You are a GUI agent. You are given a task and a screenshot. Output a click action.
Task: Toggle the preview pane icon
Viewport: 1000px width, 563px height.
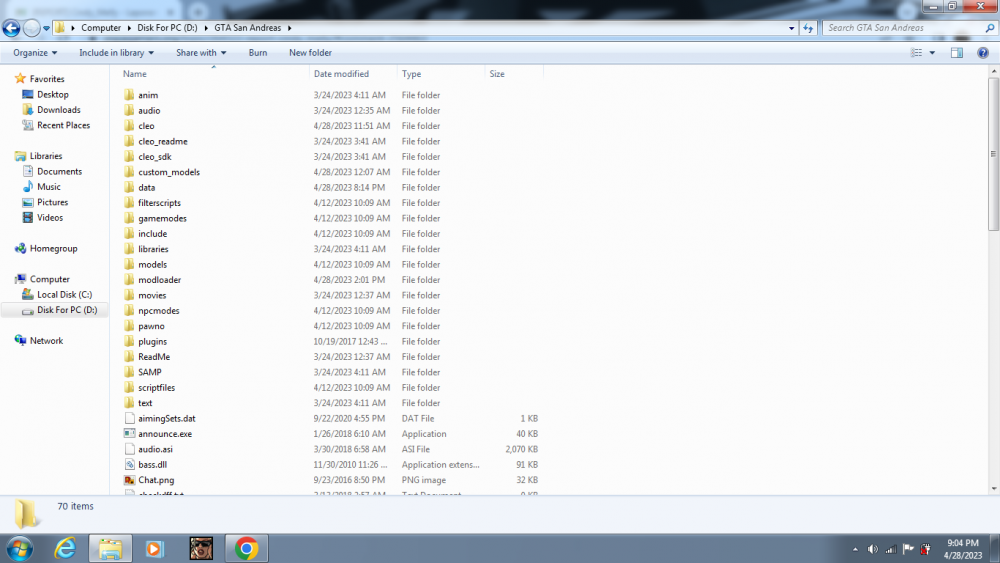click(957, 53)
